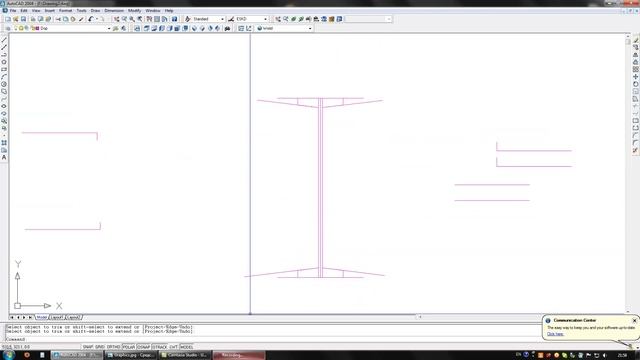
Task: Open the Windows Start button
Action: click(8, 355)
